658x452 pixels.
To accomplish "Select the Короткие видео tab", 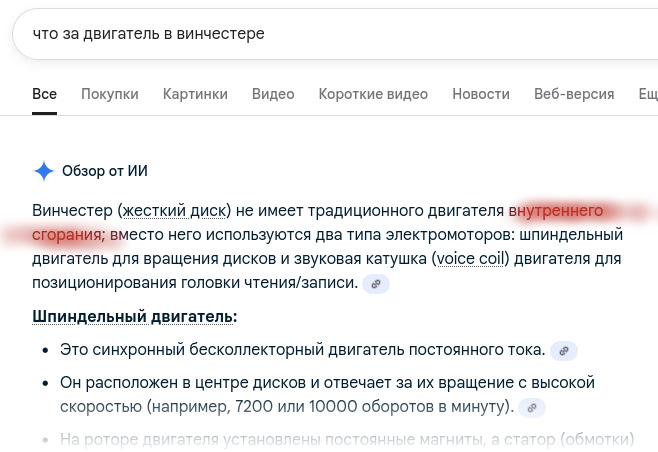I will (373, 94).
